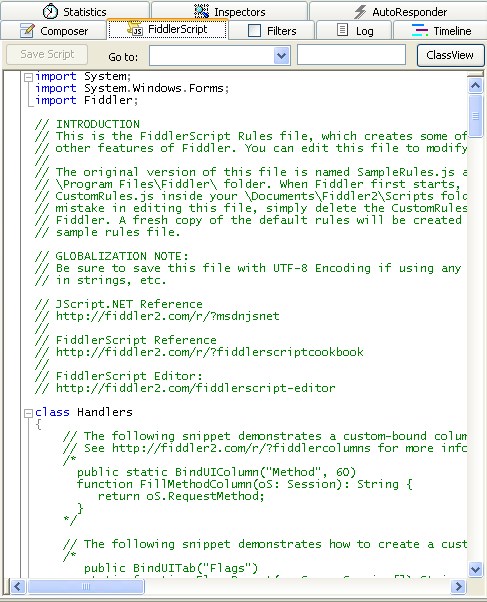The image size is (487, 602).
Task: Click the "function FillMethodColumn" line
Action: point(245,484)
